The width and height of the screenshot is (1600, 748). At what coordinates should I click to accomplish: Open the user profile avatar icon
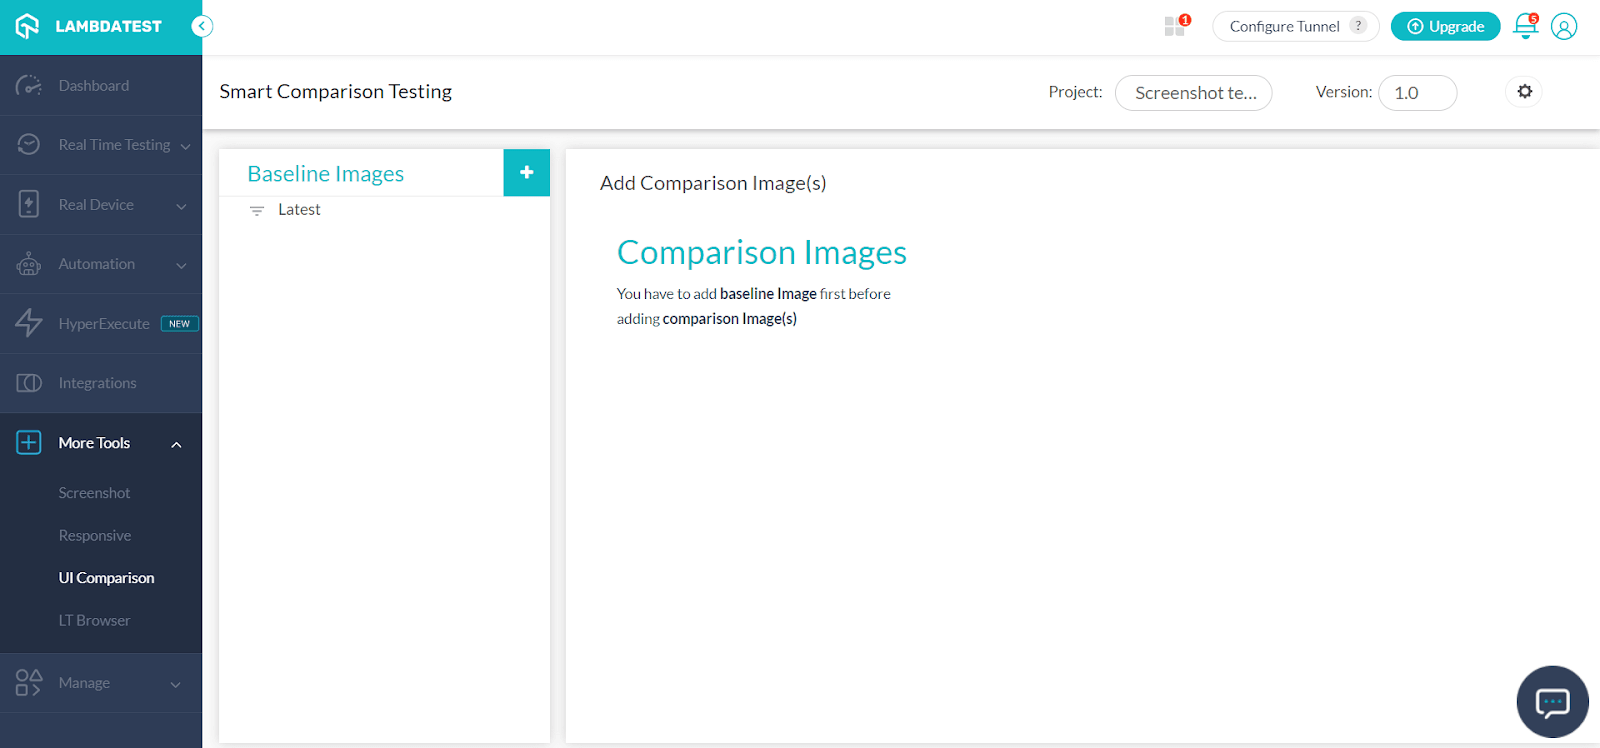point(1564,26)
